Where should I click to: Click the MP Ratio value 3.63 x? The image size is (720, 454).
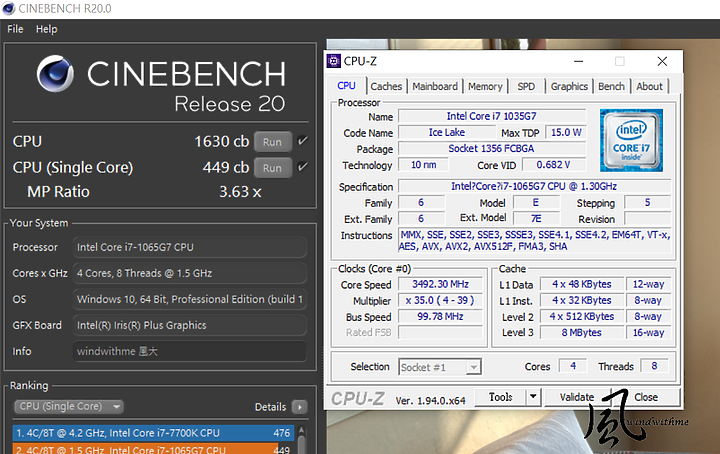click(240, 192)
